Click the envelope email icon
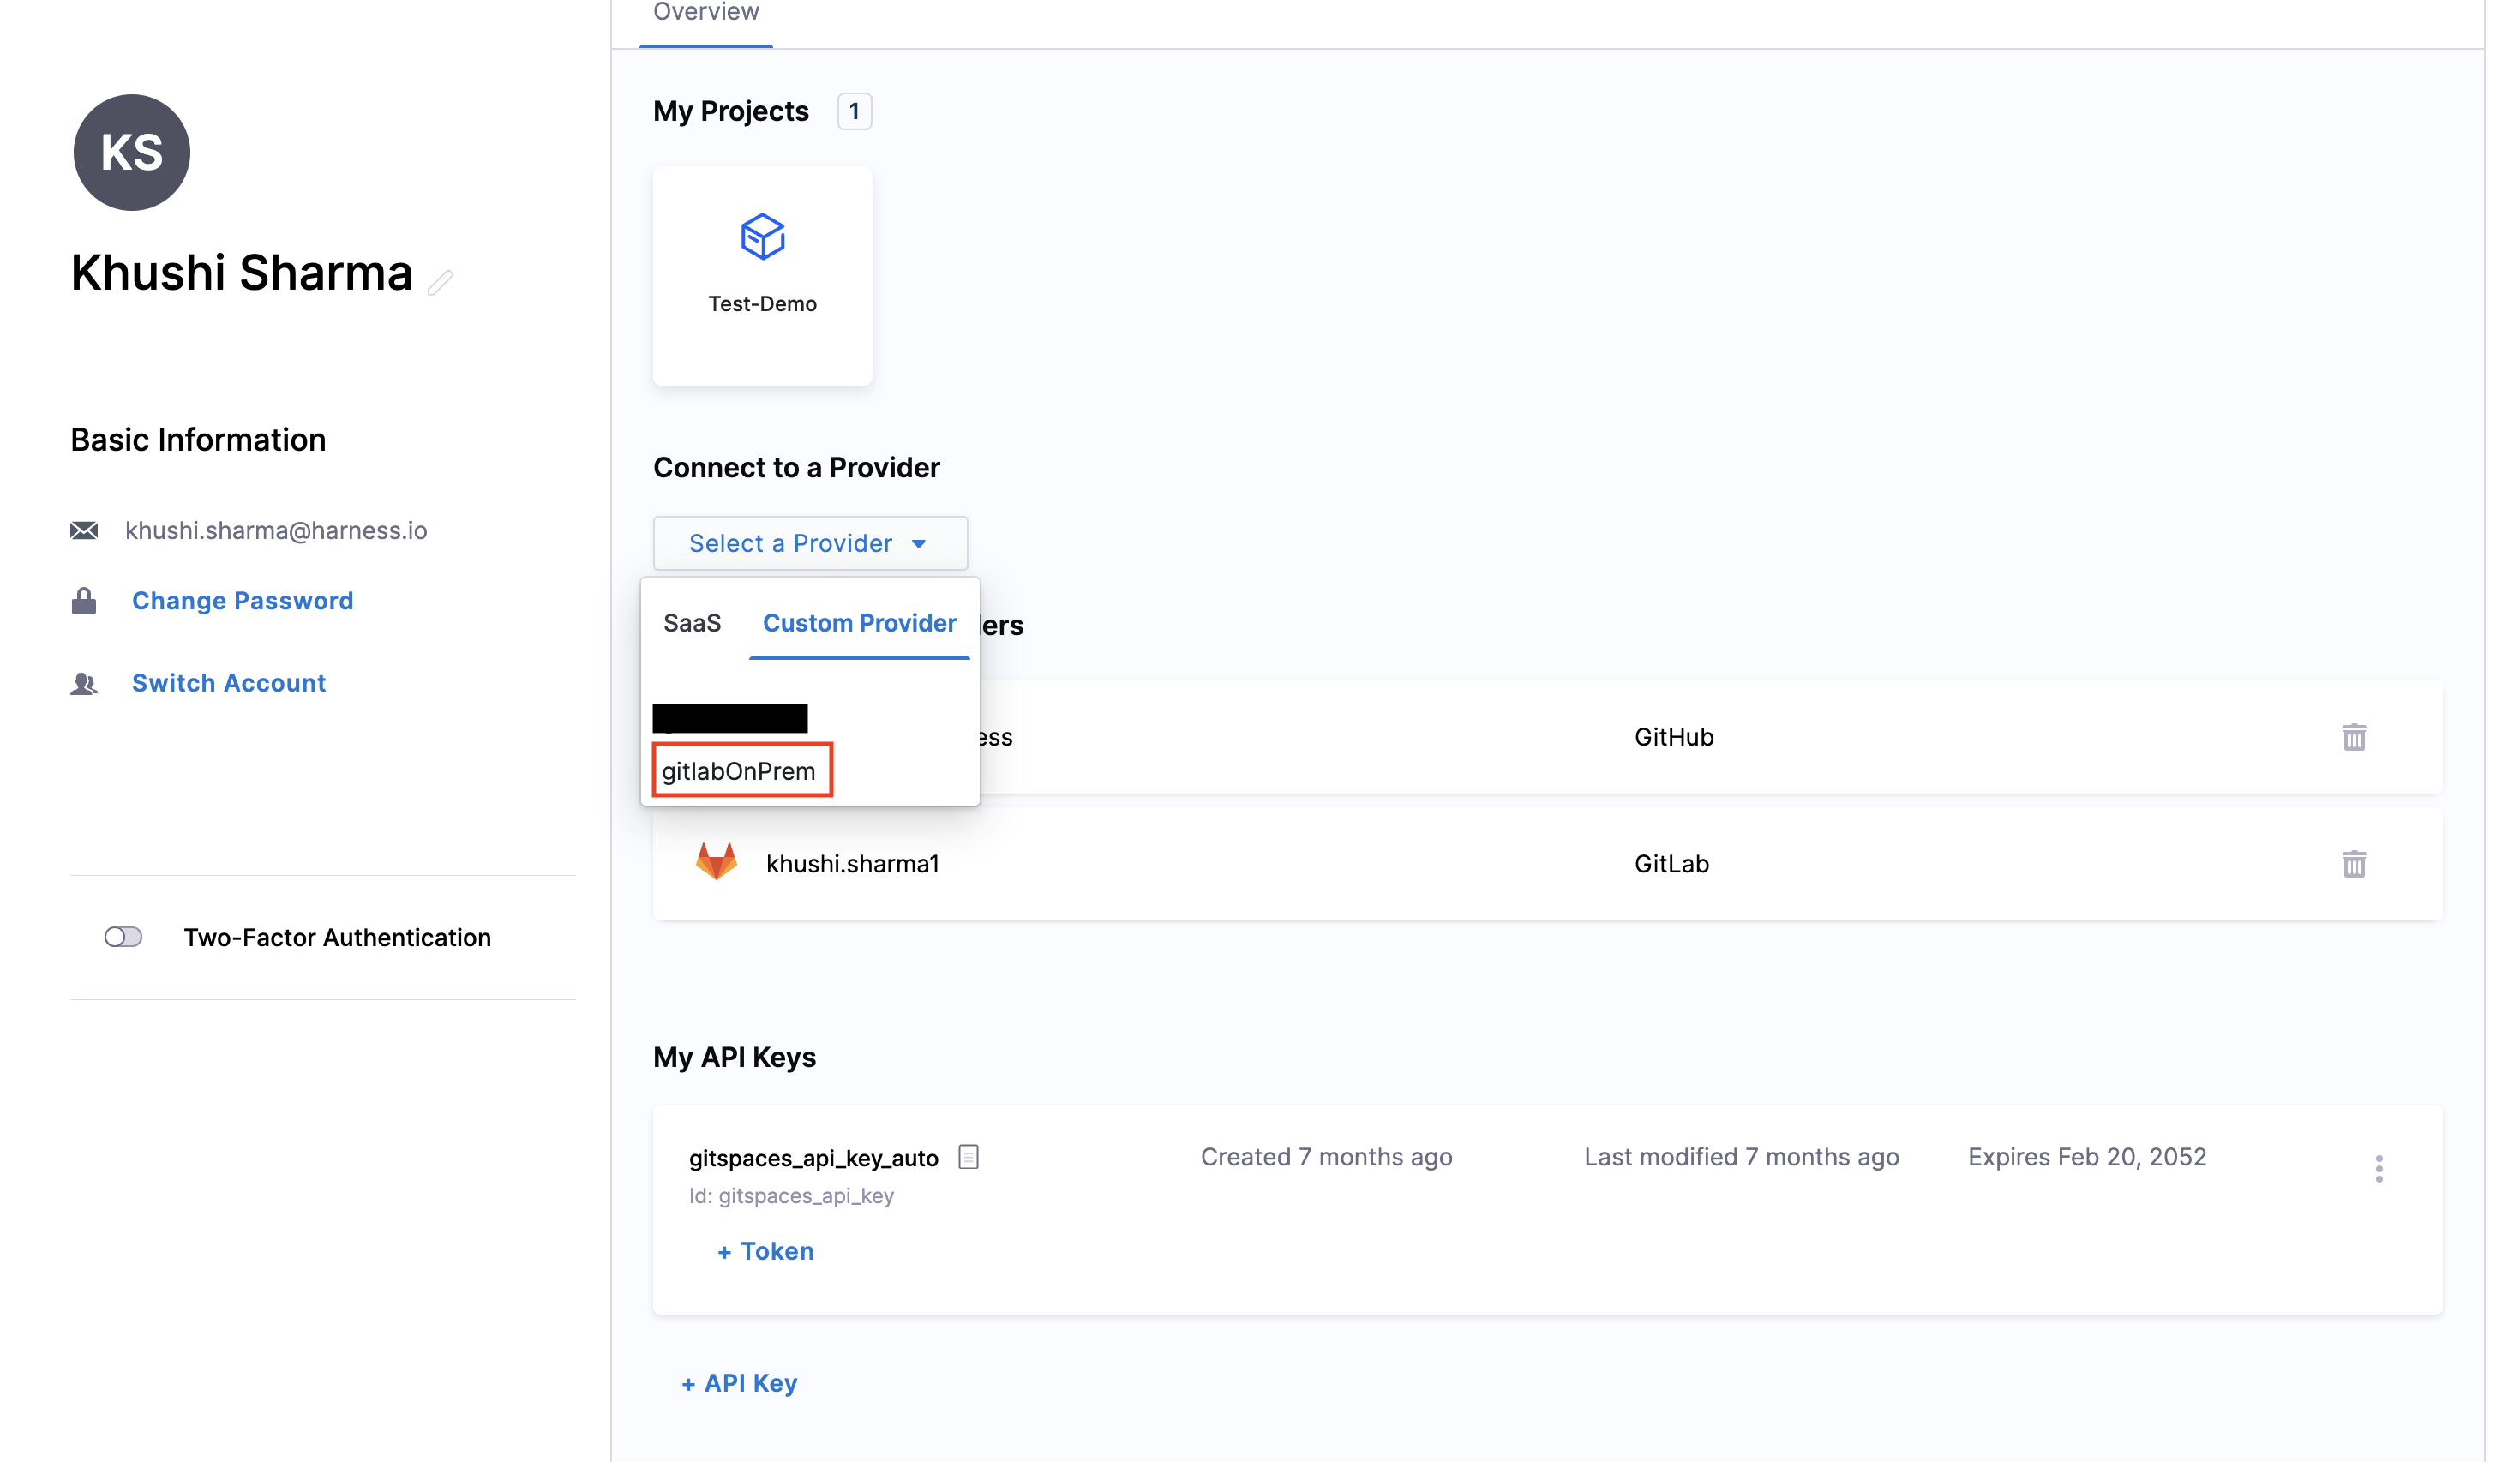This screenshot has height=1462, width=2520. point(84,530)
